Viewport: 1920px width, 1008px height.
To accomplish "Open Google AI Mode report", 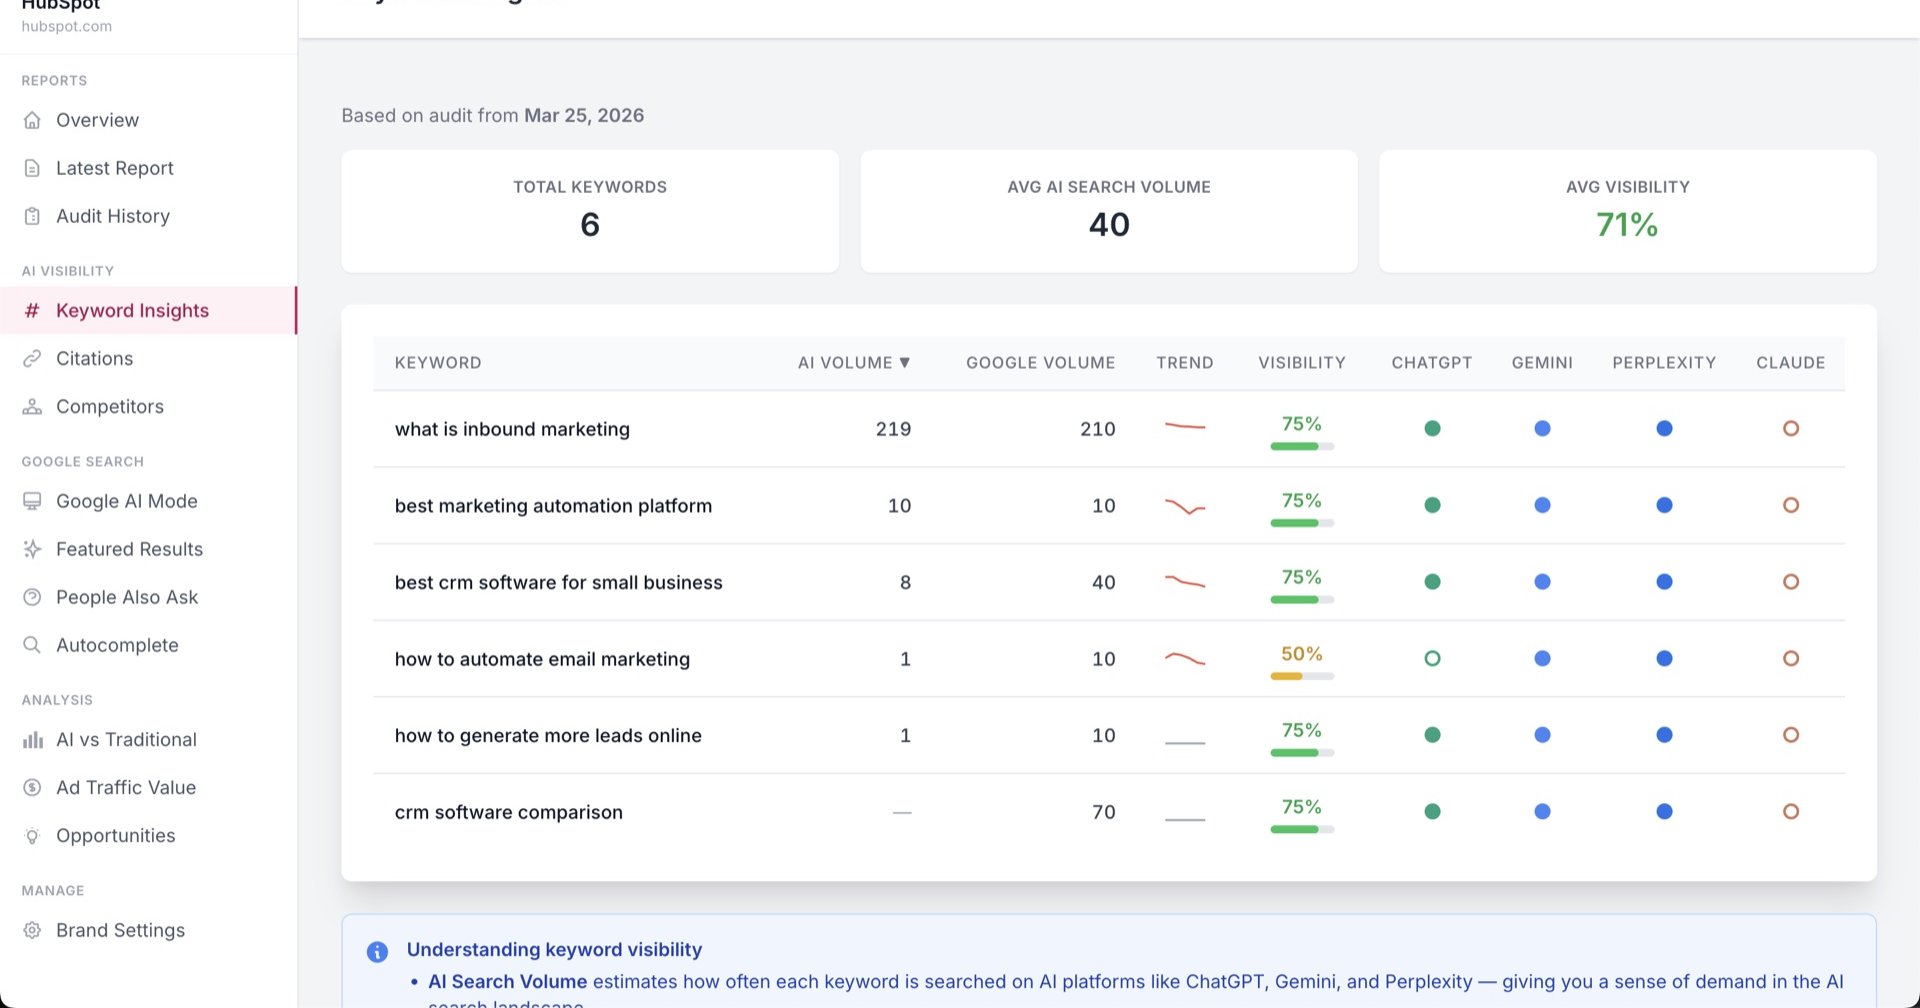I will point(148,501).
